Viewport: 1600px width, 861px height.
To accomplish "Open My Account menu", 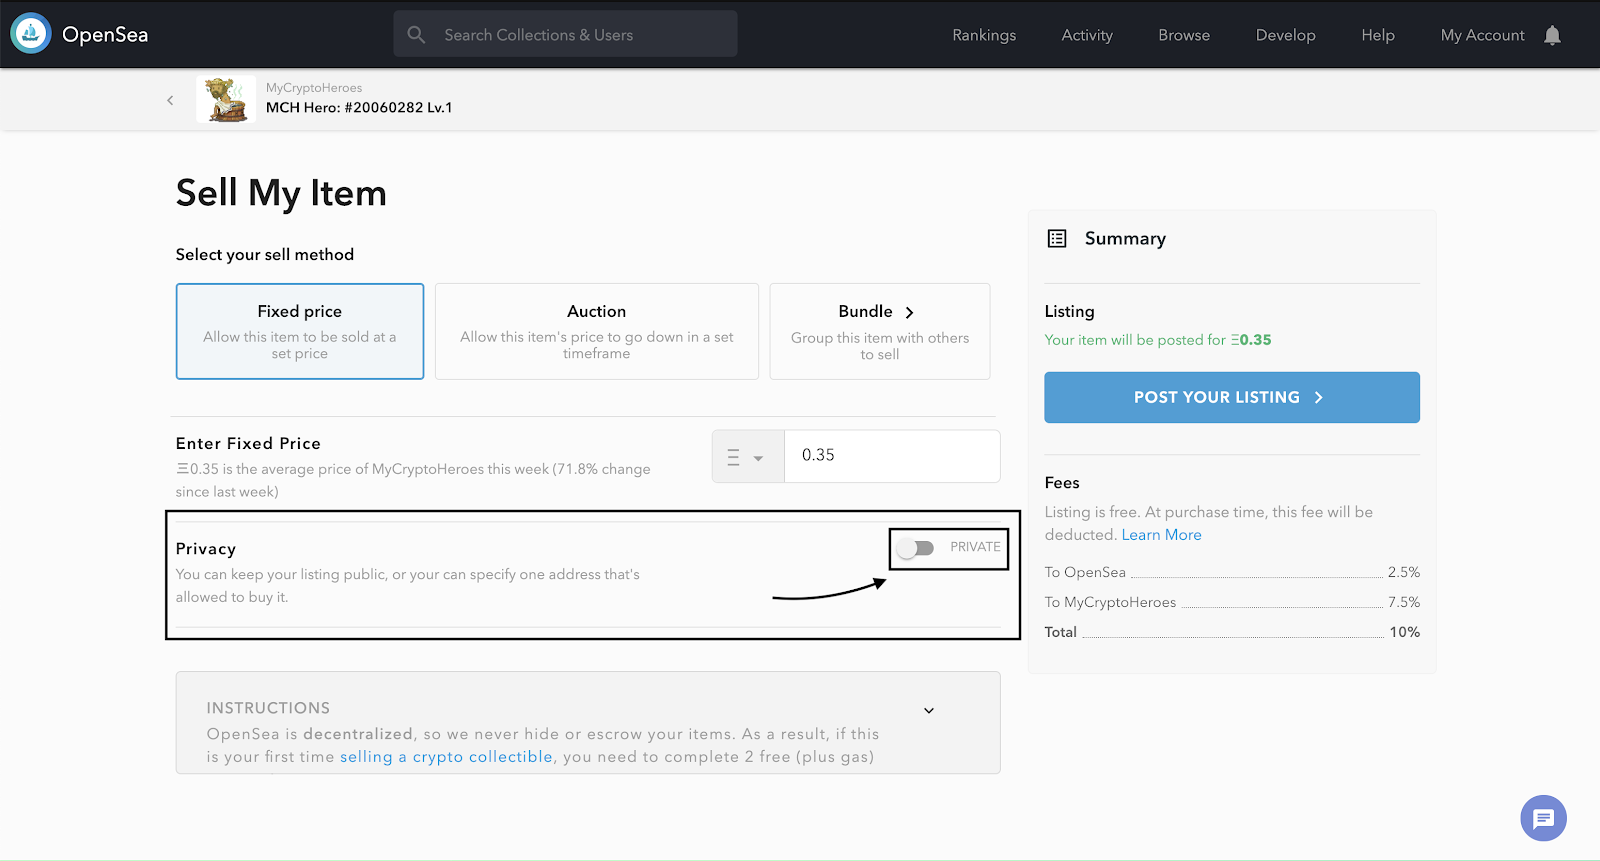I will (x=1483, y=35).
